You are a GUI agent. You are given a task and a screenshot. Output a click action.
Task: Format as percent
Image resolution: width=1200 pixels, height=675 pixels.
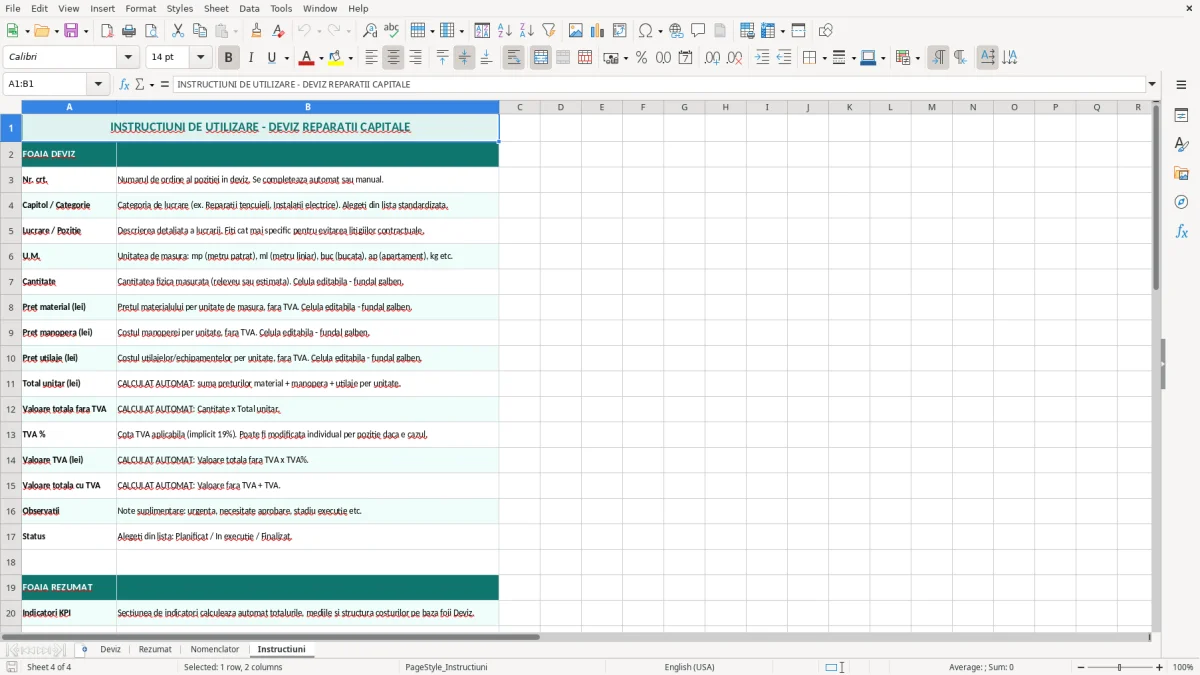[641, 58]
